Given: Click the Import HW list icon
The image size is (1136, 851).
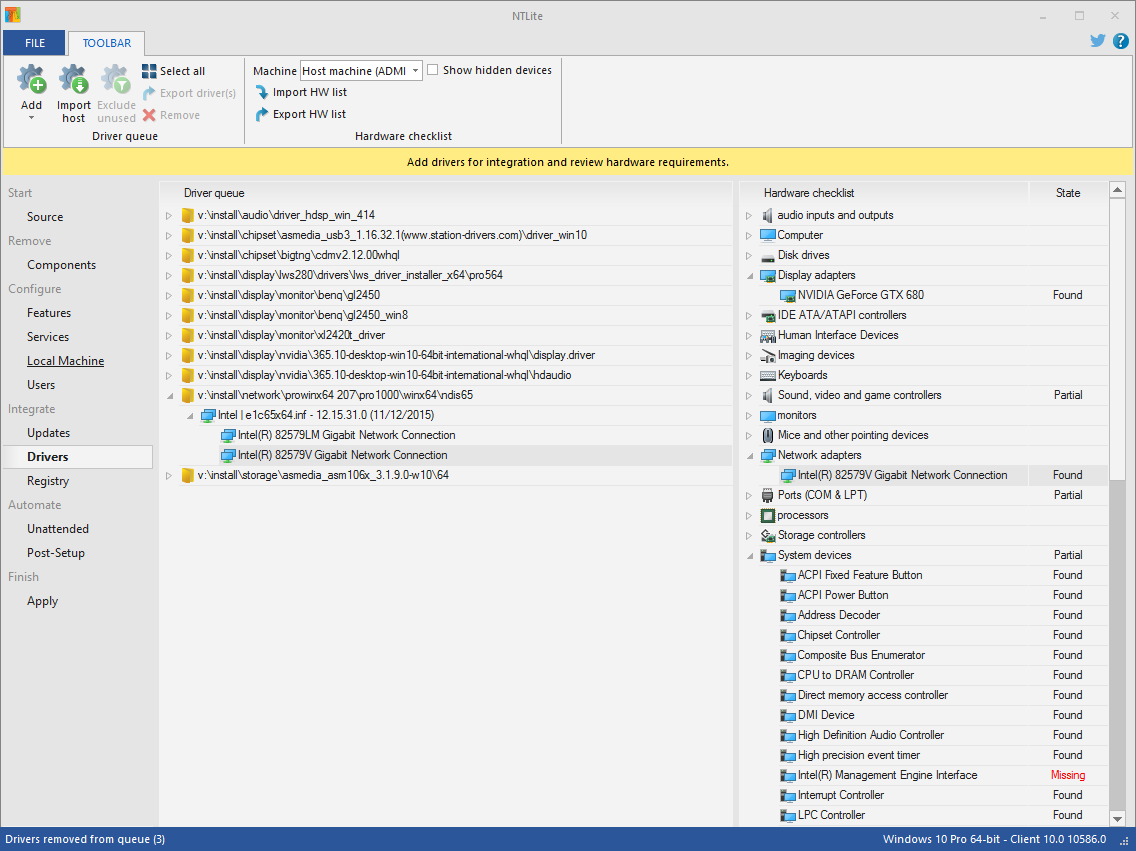Looking at the screenshot, I should tap(262, 92).
